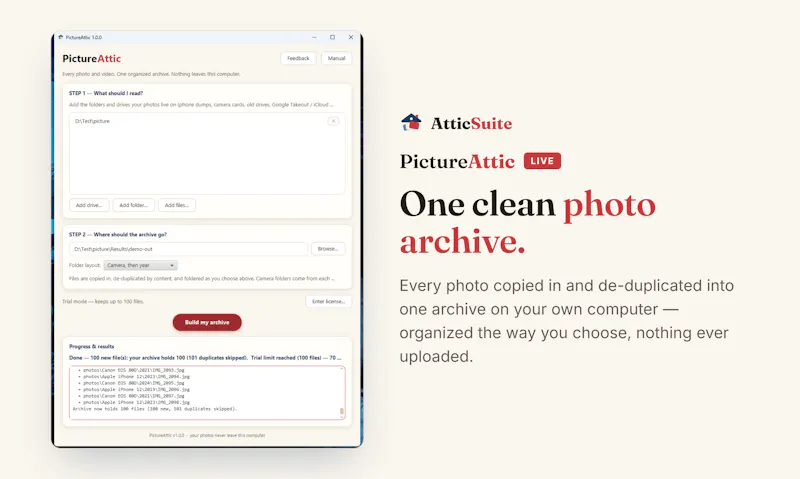Click the red LIVE badge
Viewport: 800px width, 479px height.
coord(542,161)
